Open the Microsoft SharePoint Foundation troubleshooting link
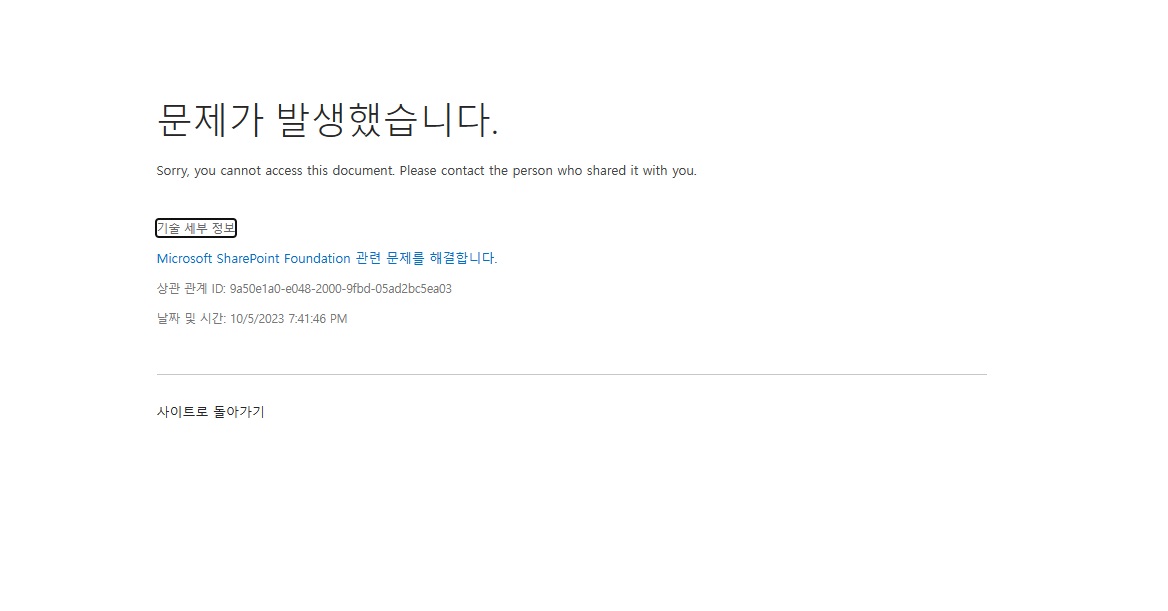The width and height of the screenshot is (1168, 611). coord(327,259)
